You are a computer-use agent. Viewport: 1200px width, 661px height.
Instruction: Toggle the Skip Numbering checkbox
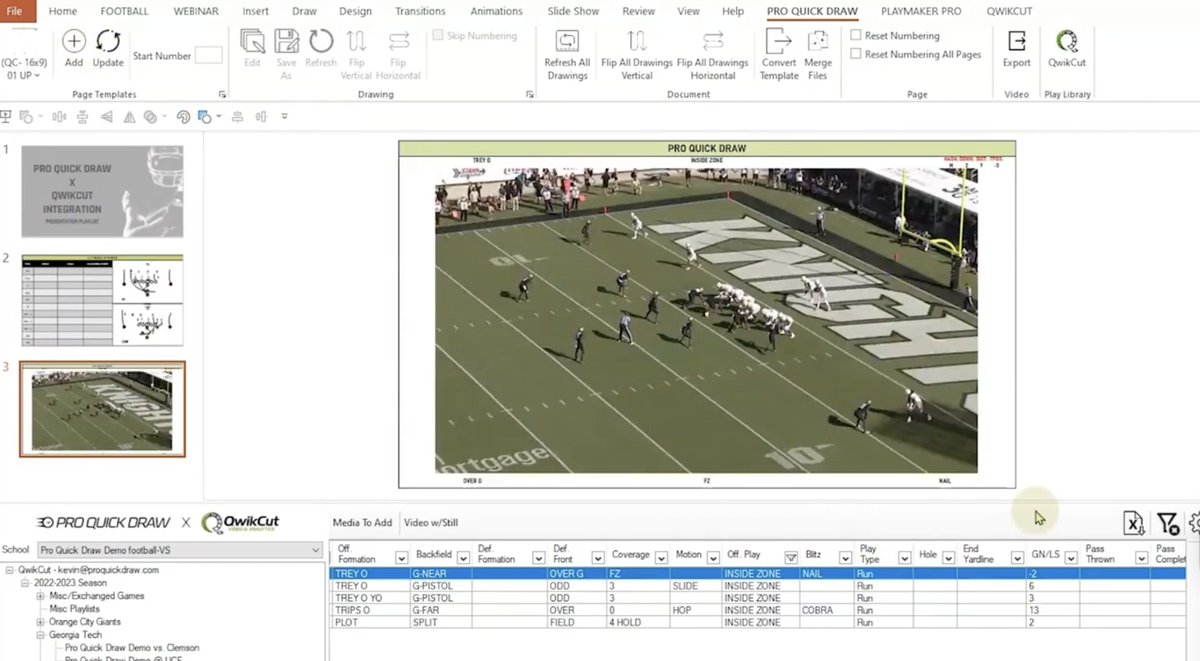coord(438,36)
